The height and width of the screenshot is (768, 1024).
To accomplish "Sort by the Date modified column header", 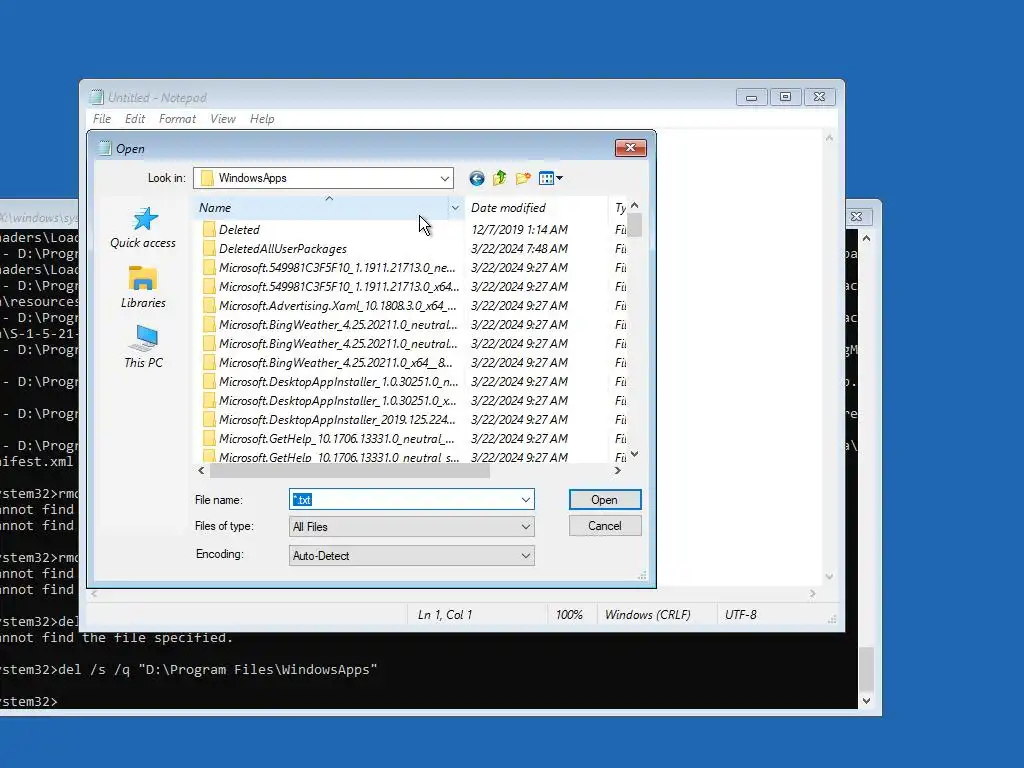I will pos(536,208).
